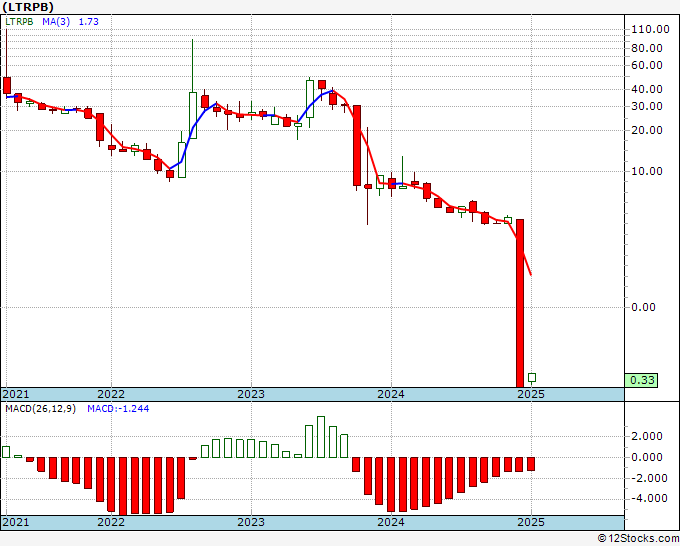The height and width of the screenshot is (546, 680).
Task: Click the tallest green MACD bar in 2023
Action: coord(321,437)
